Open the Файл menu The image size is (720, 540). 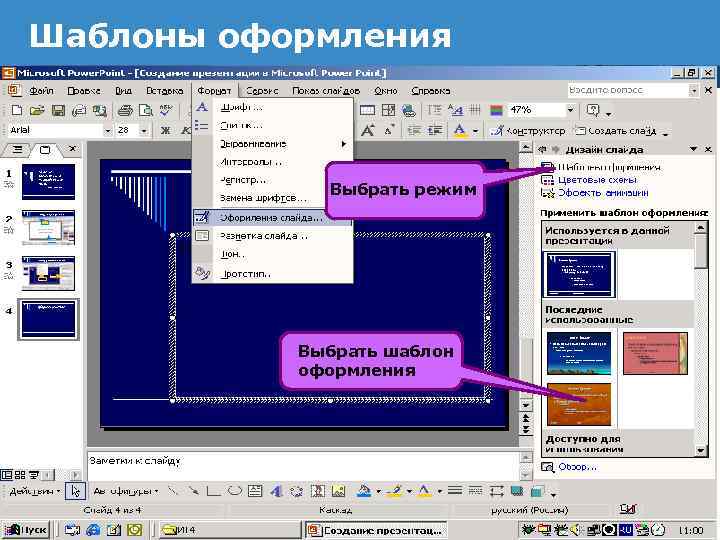point(41,91)
